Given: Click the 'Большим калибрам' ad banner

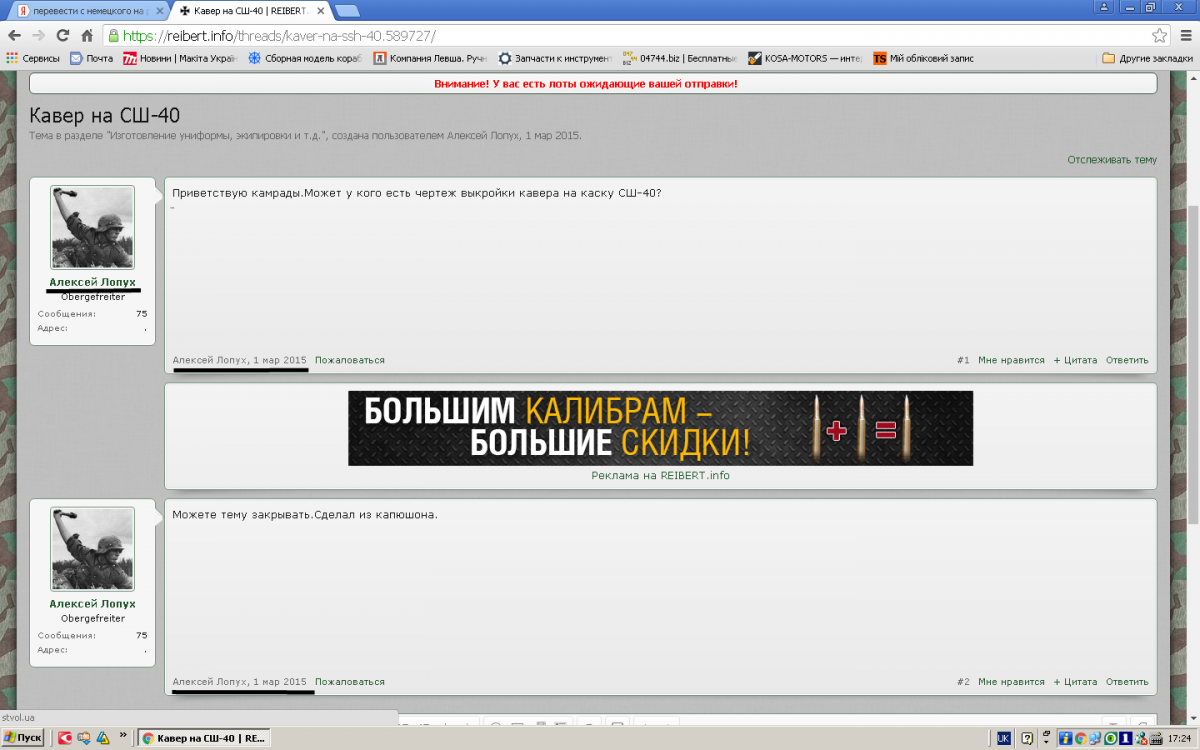Looking at the screenshot, I should tap(660, 428).
